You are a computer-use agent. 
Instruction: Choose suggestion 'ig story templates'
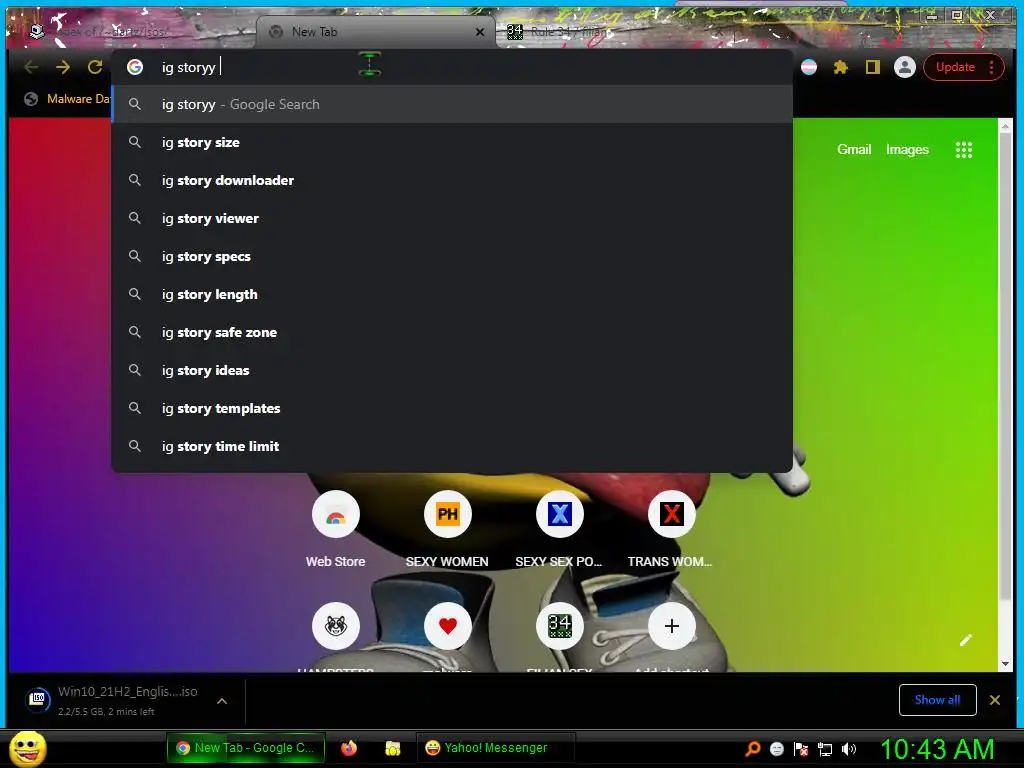(x=452, y=408)
